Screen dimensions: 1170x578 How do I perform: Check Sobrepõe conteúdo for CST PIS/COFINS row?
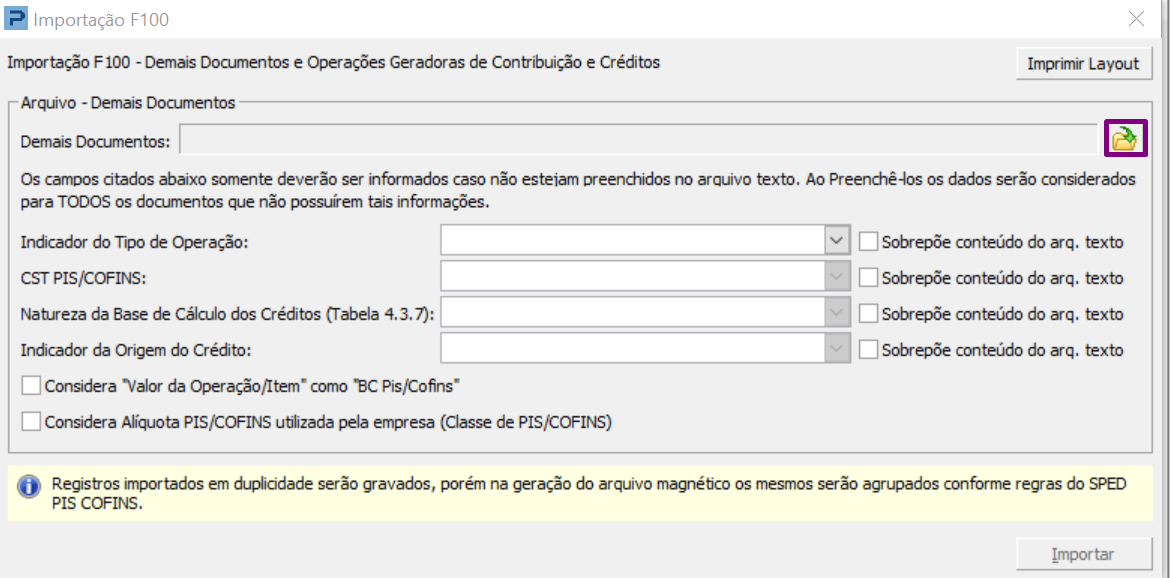click(x=868, y=277)
